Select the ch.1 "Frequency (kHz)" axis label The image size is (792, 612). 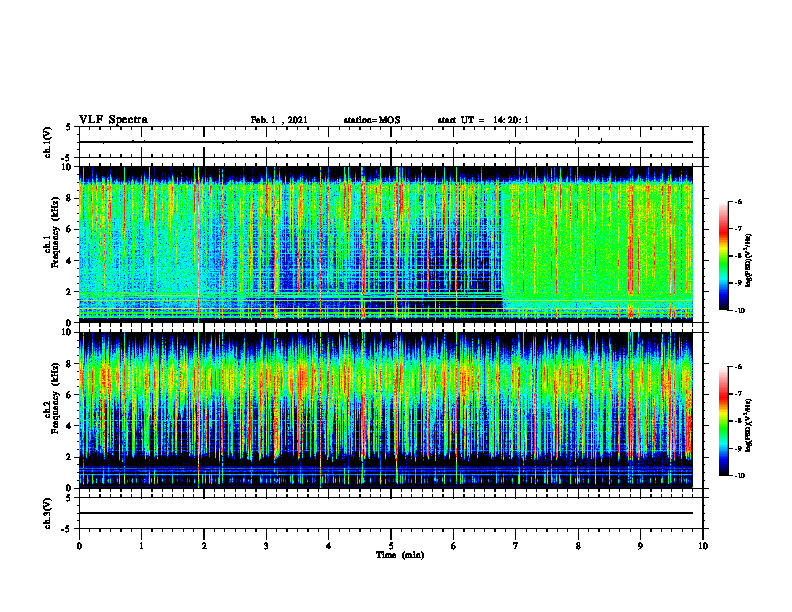click(55, 232)
